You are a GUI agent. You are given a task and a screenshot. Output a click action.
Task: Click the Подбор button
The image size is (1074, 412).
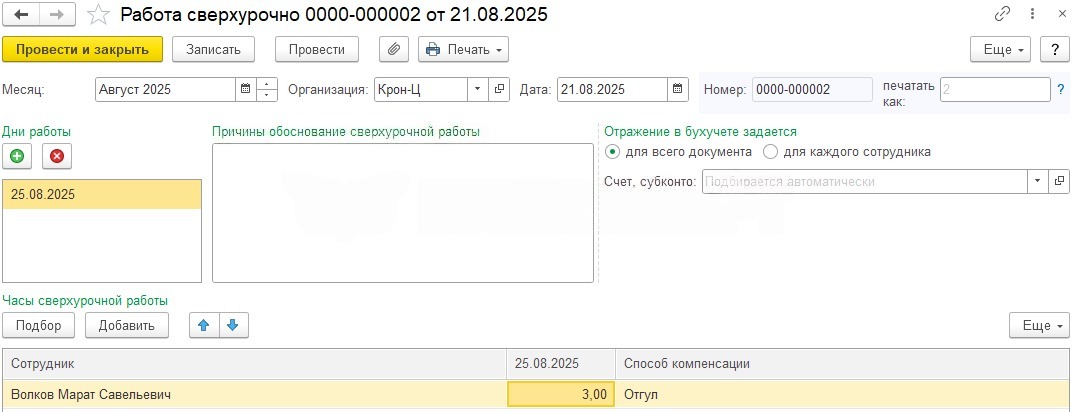[39, 325]
